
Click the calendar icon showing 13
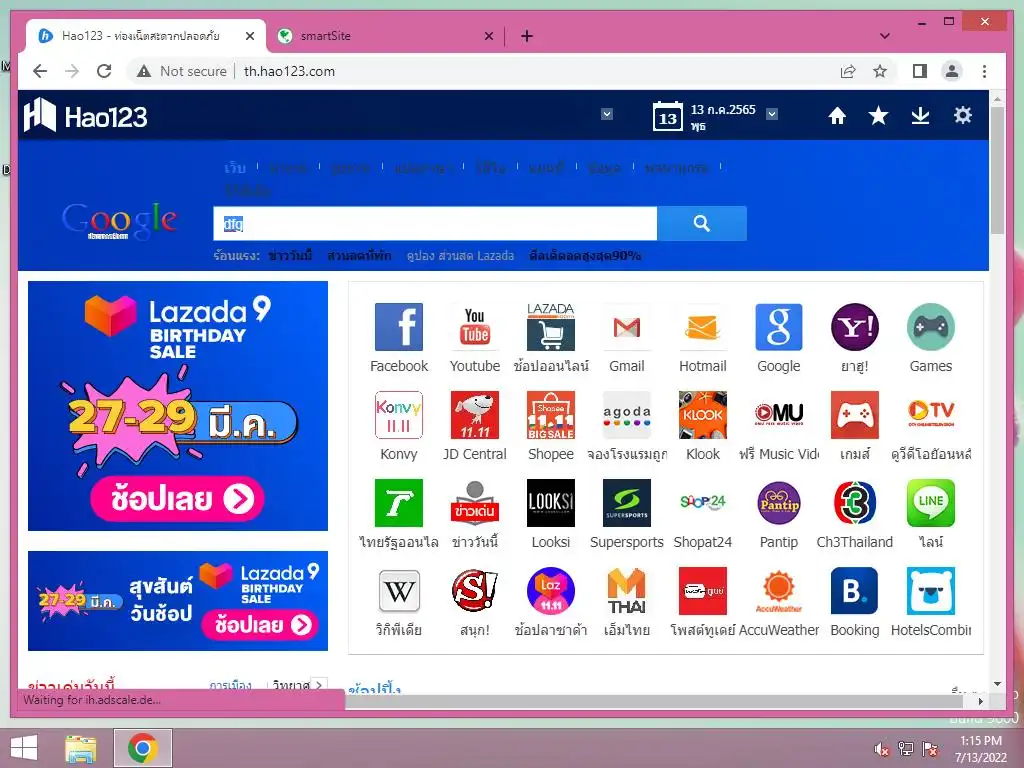(667, 116)
